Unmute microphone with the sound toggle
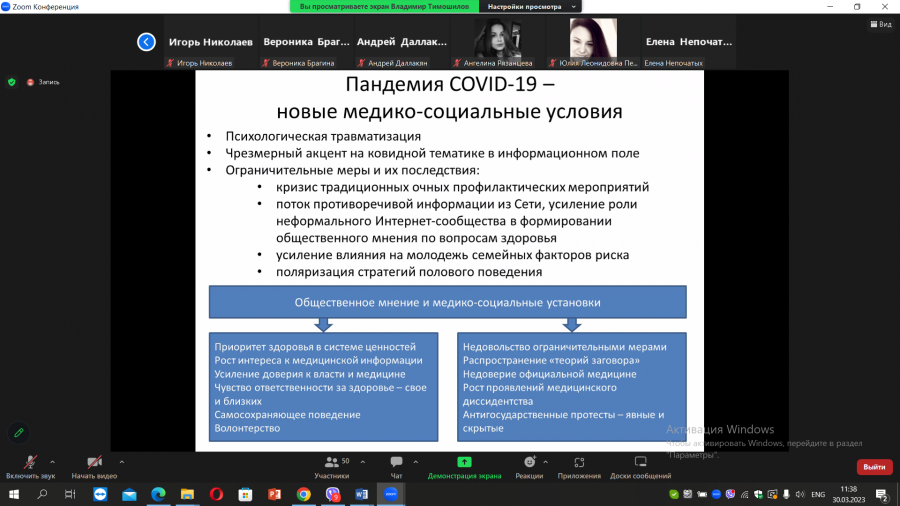 (30, 462)
